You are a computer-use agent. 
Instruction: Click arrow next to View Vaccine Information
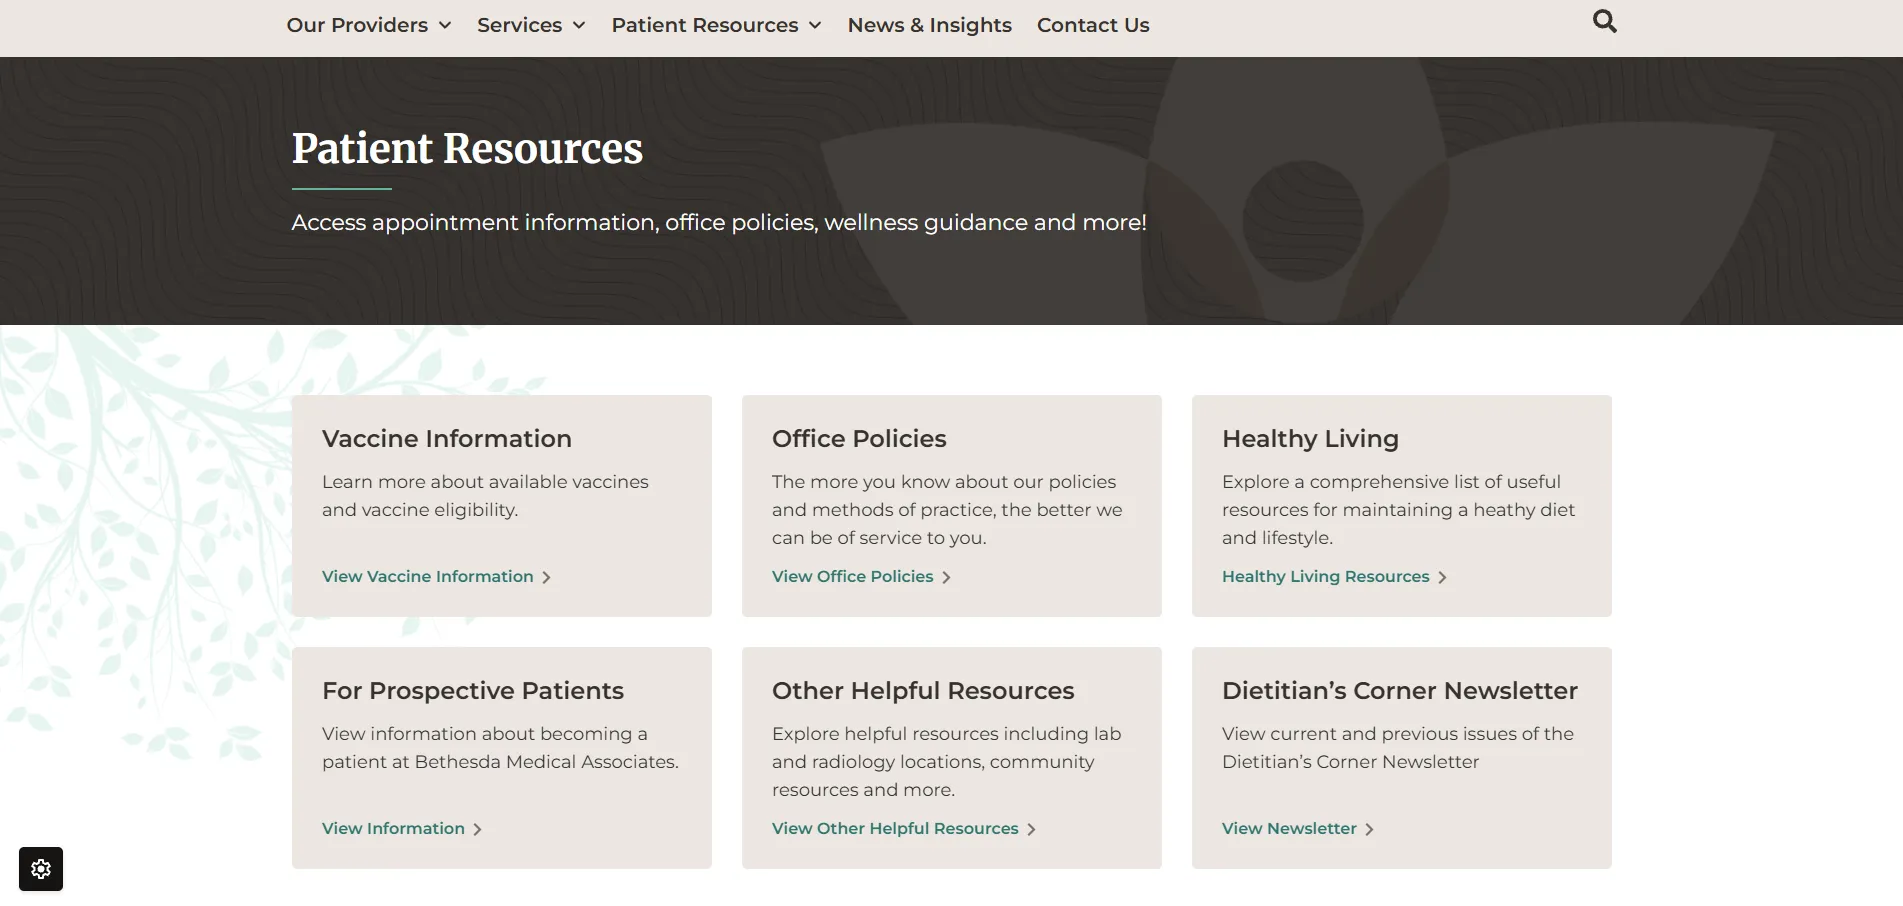[x=546, y=577]
